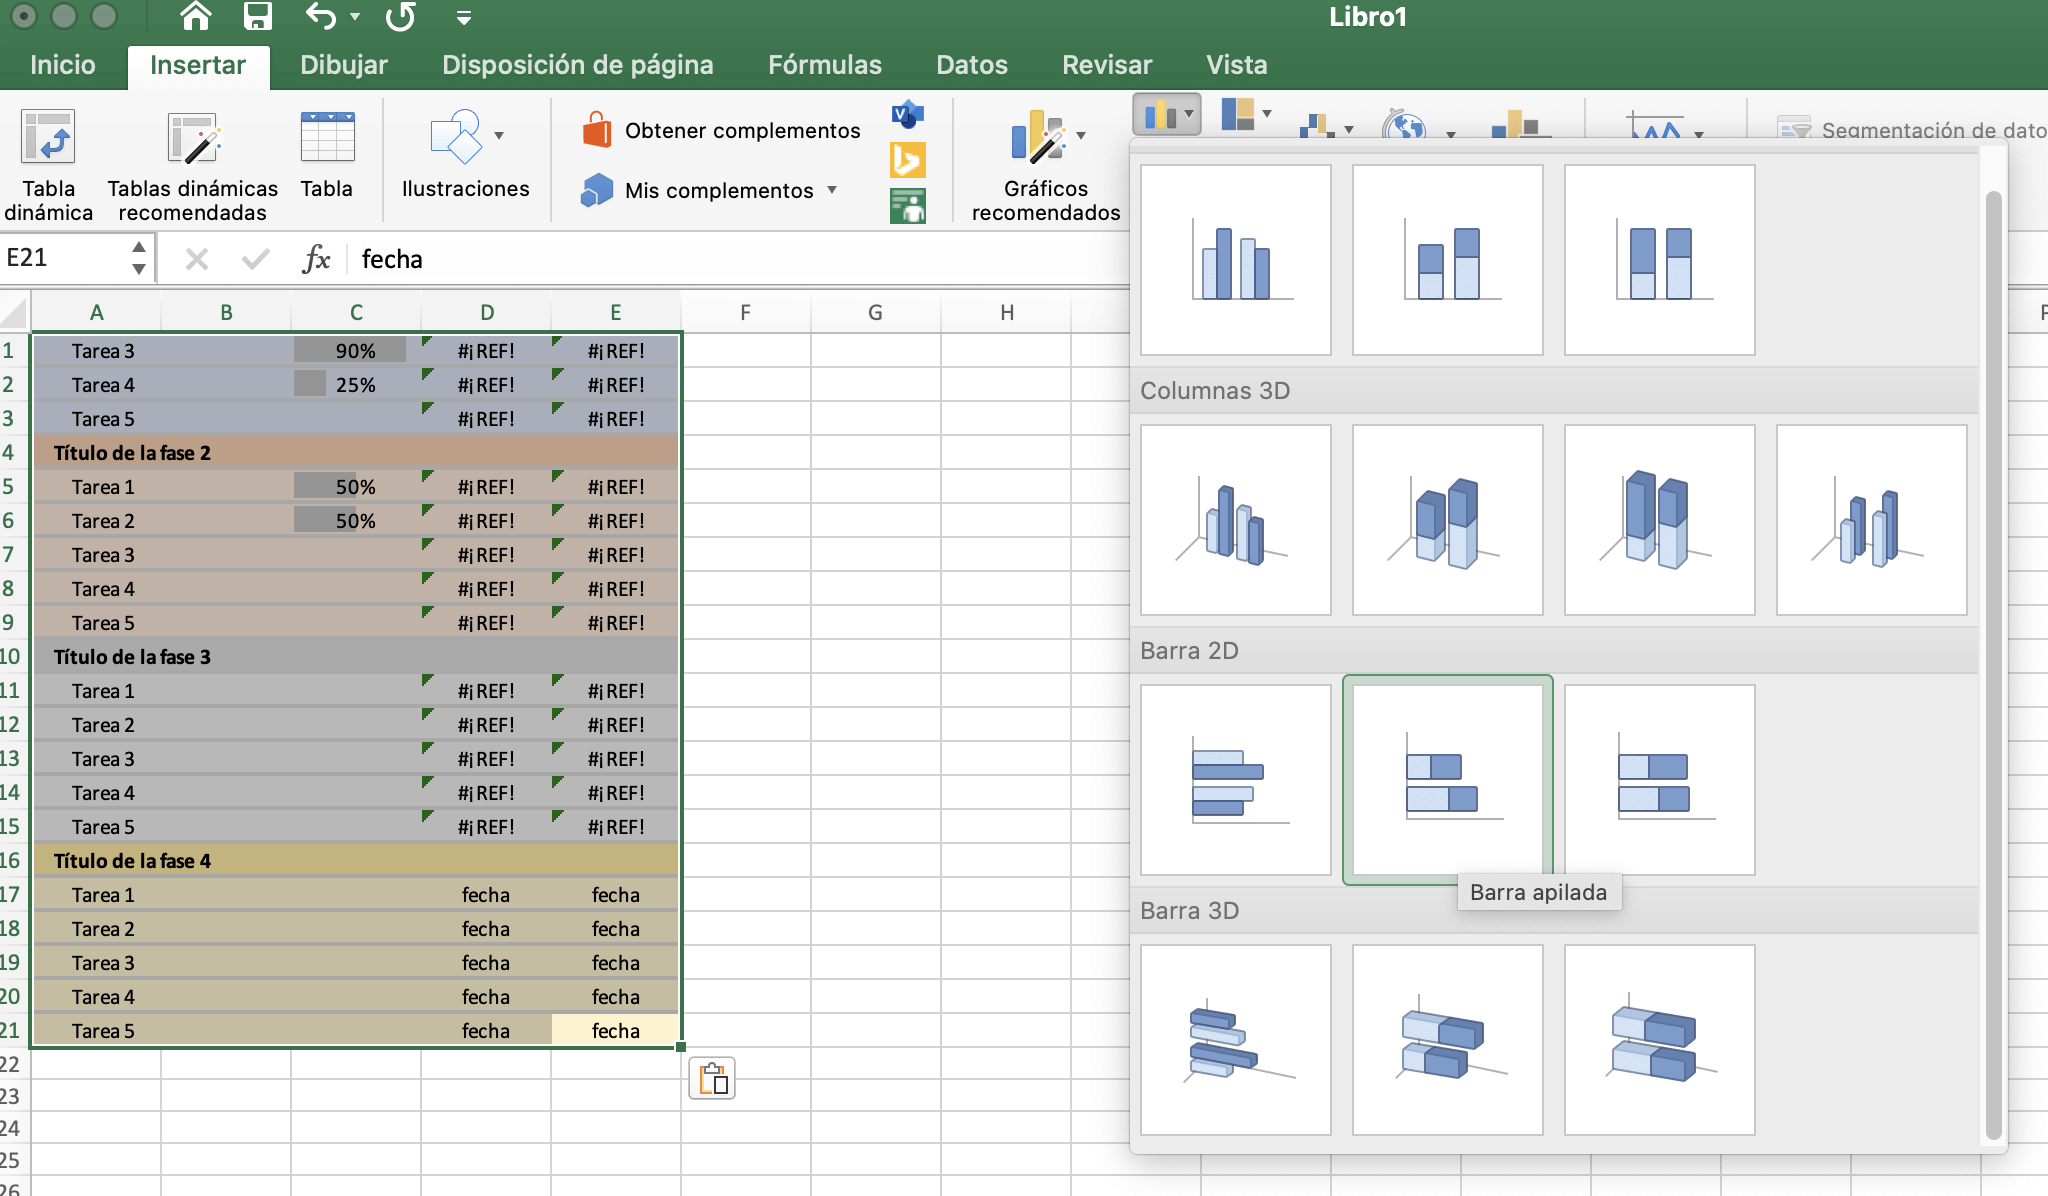Click the People Graph add-in icon
Screen dimensions: 2048x1196
tap(908, 206)
